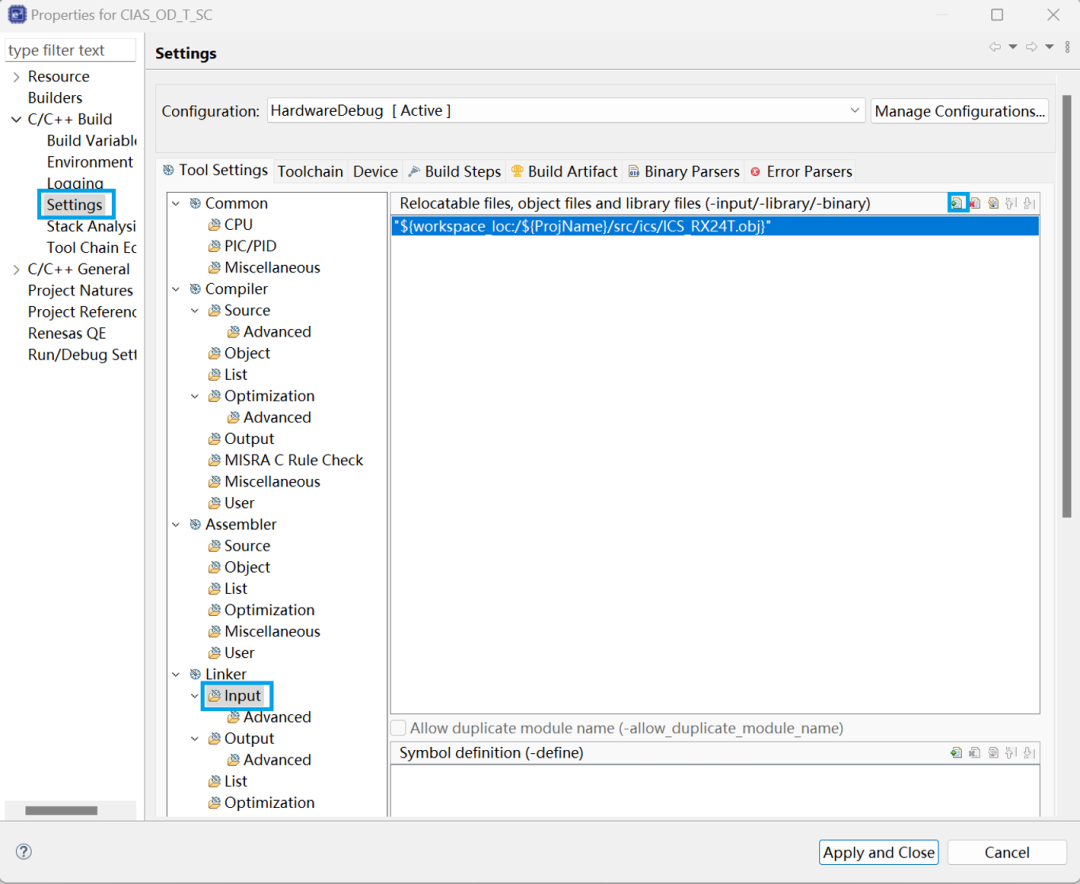Image resolution: width=1080 pixels, height=884 pixels.
Task: Go forward with the right arrow icon
Action: (x=1031, y=47)
